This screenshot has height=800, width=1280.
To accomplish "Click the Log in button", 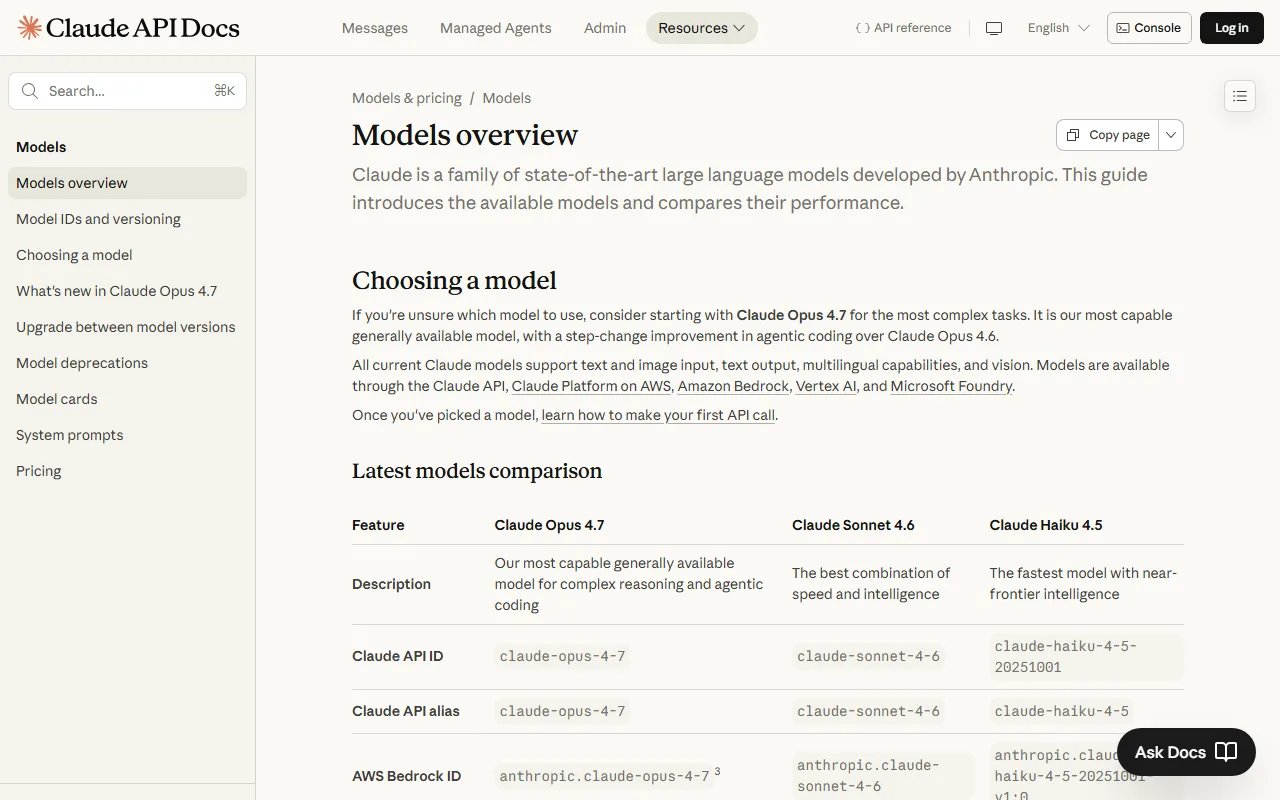I will [1232, 28].
